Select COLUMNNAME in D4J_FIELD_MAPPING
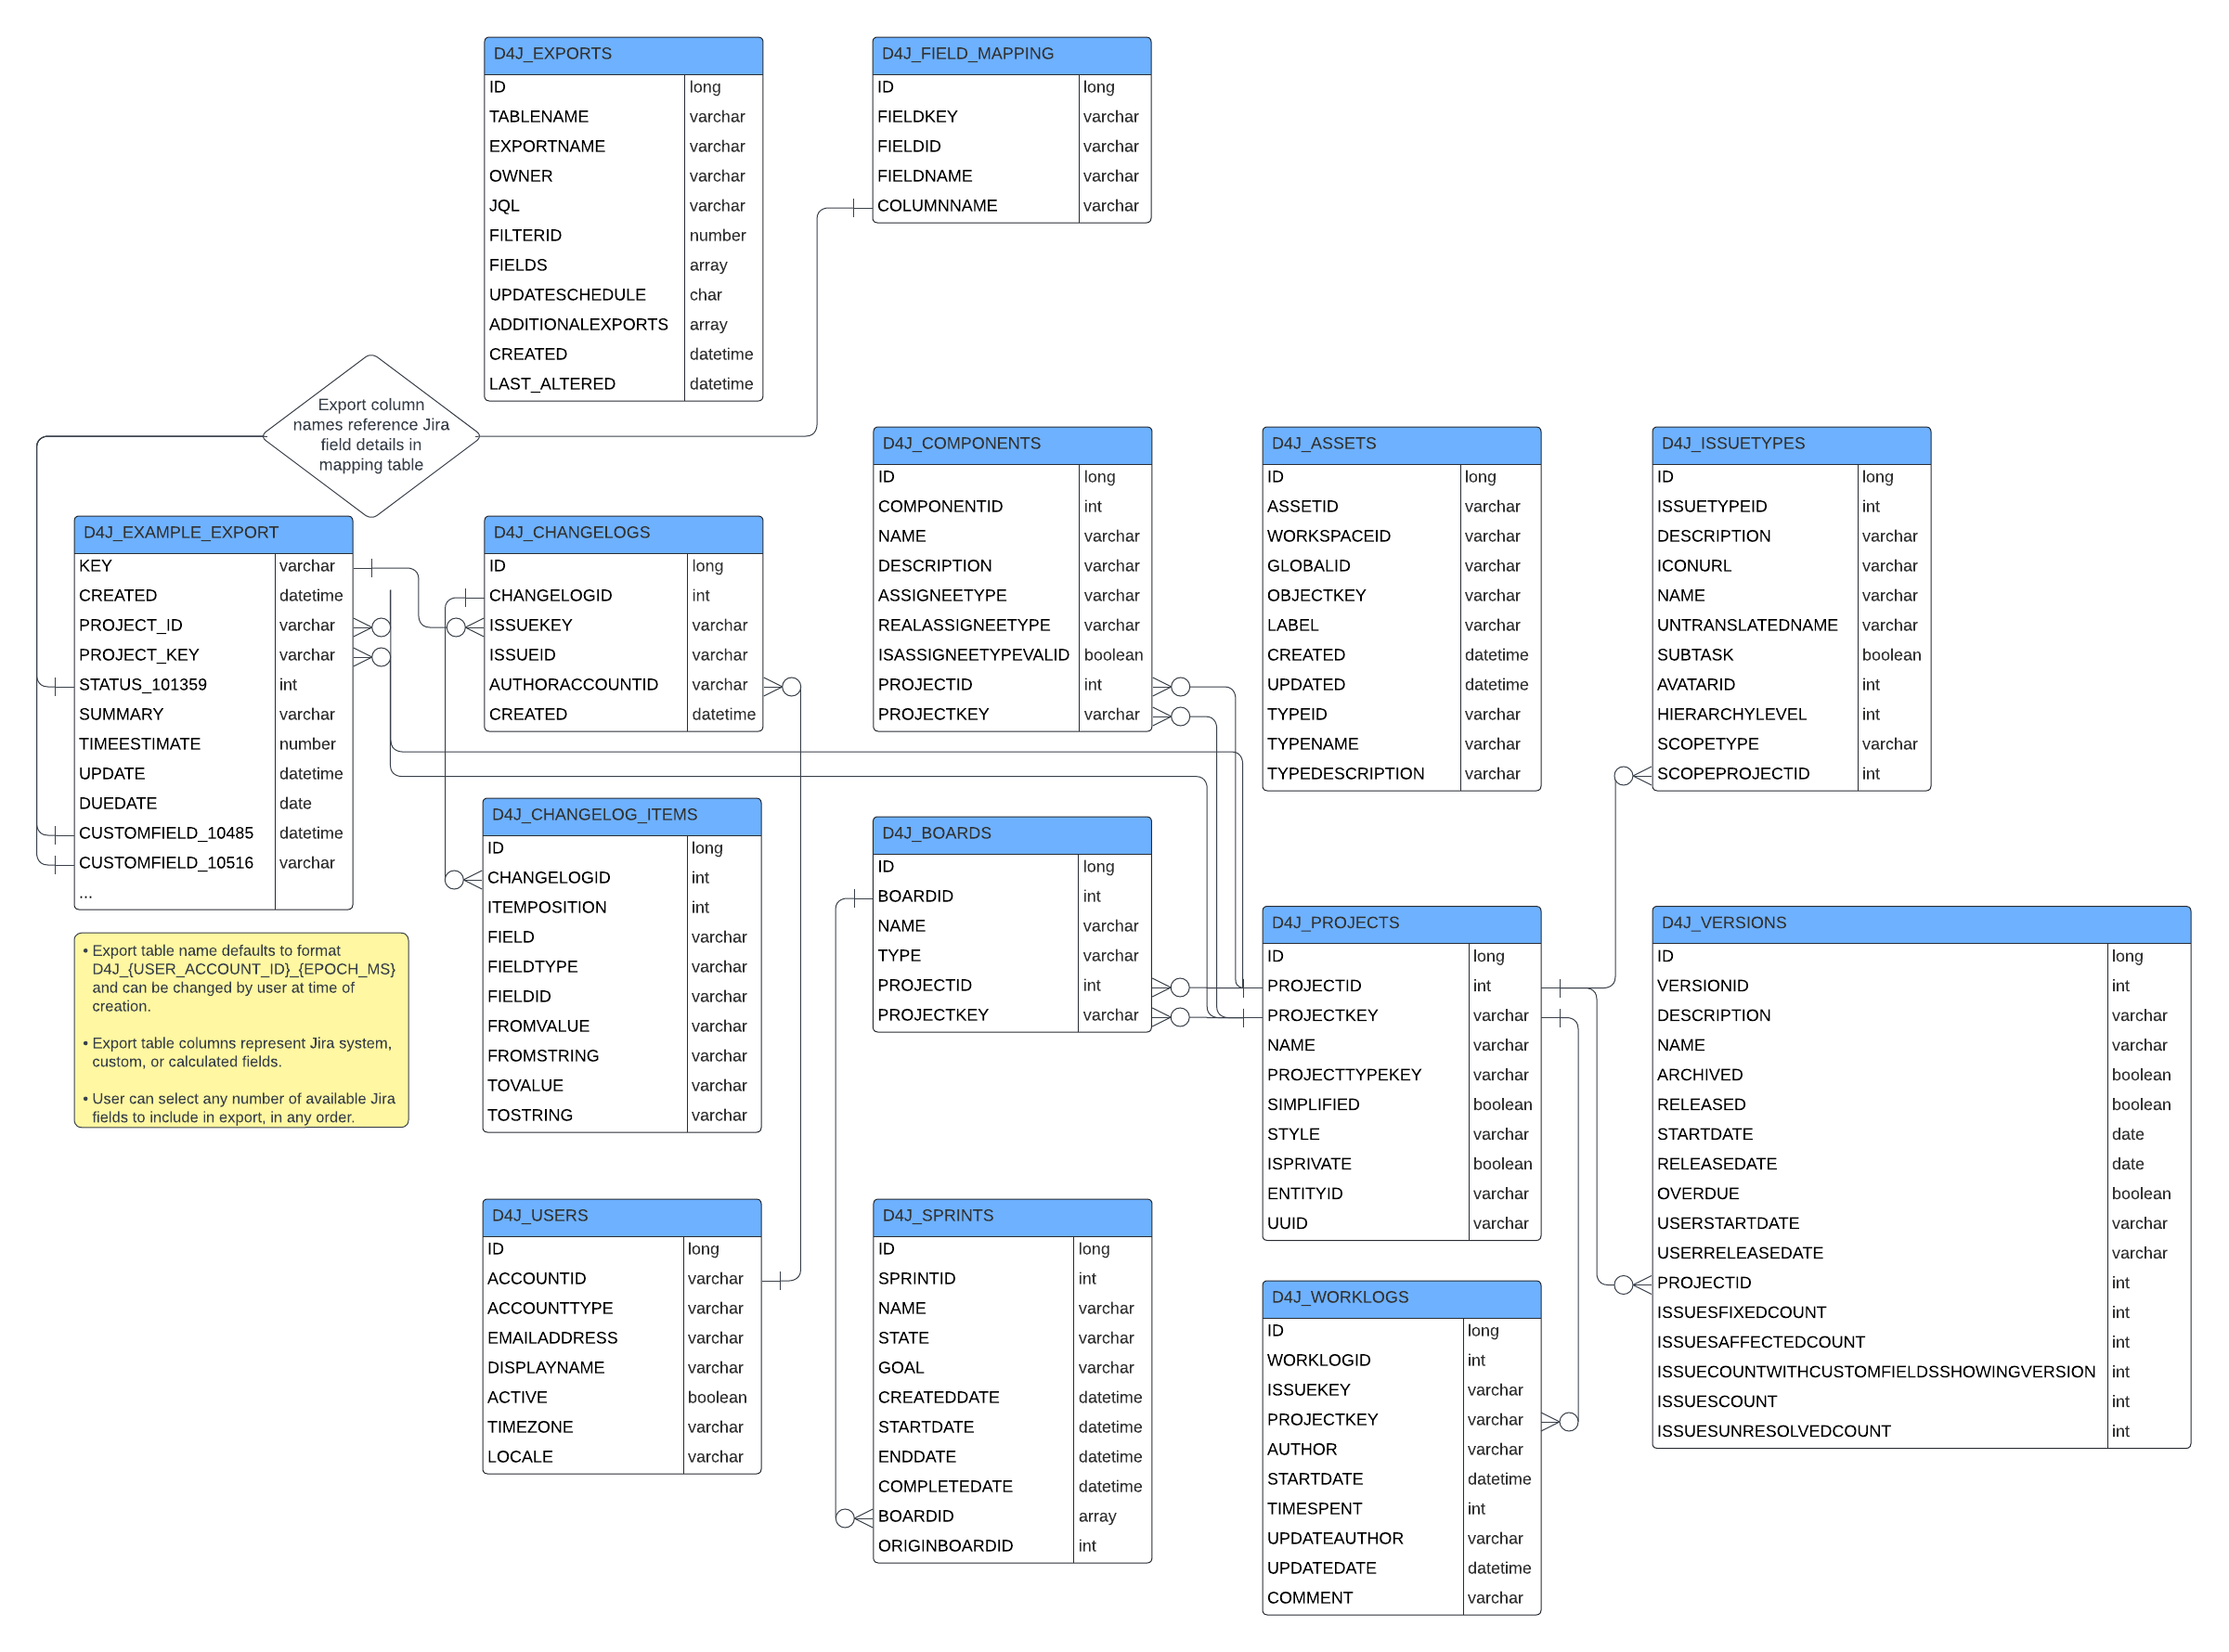 coord(1011,206)
